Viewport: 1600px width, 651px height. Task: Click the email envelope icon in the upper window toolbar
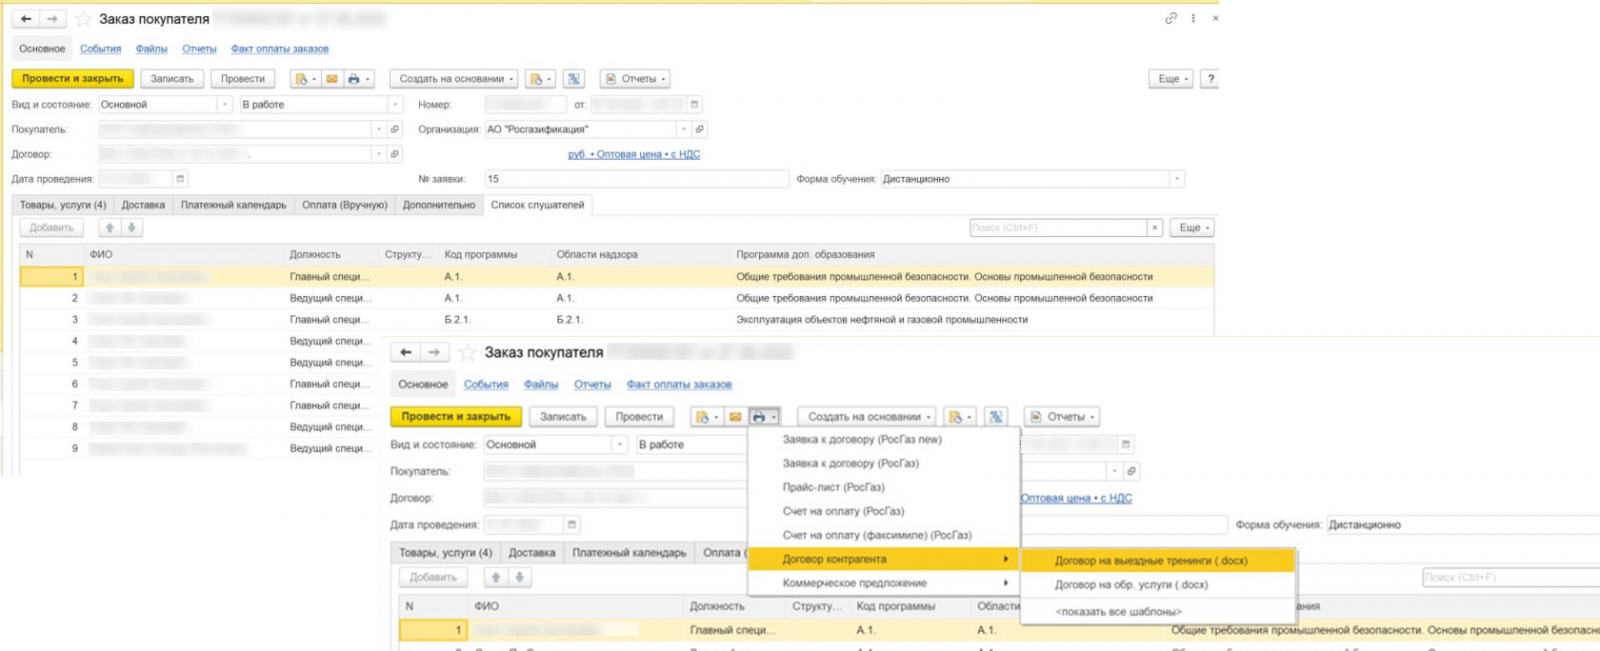point(332,79)
